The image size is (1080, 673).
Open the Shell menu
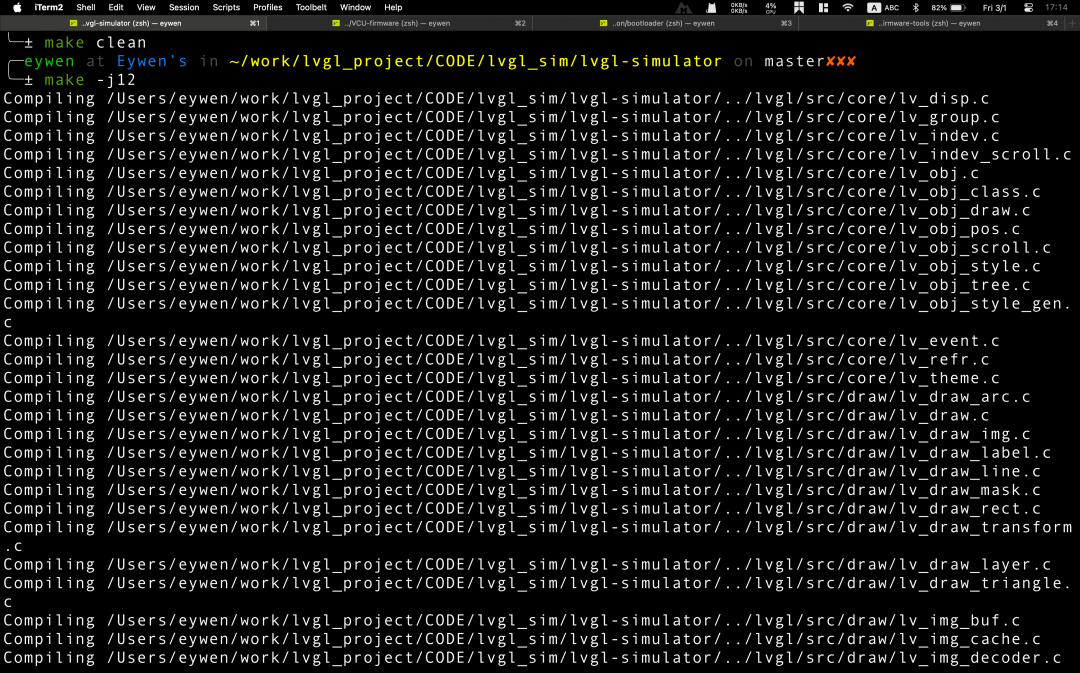click(x=86, y=7)
